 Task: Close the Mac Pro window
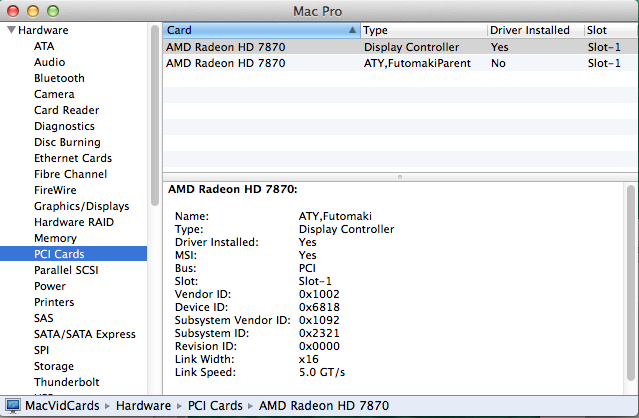click(13, 11)
